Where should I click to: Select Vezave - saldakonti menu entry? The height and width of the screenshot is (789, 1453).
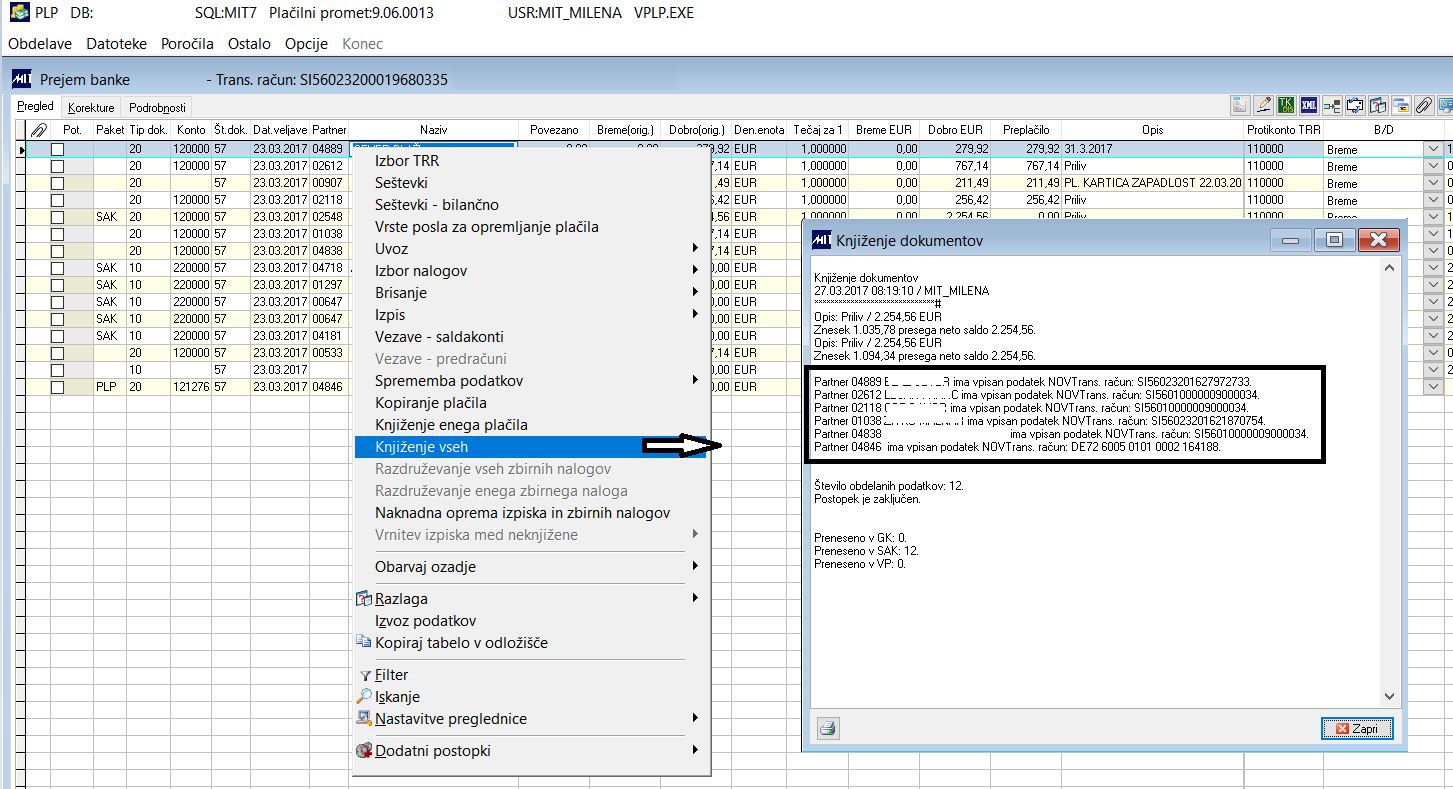pyautogui.click(x=532, y=336)
